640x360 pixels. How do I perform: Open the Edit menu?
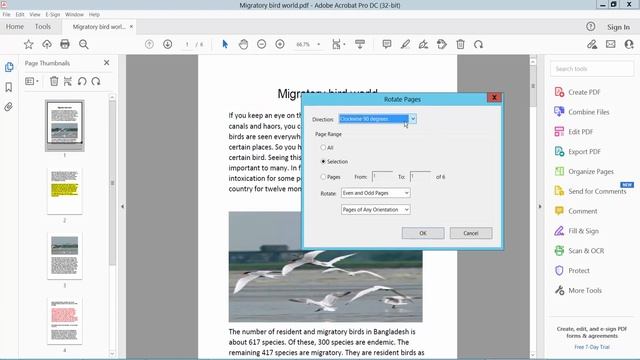20,14
